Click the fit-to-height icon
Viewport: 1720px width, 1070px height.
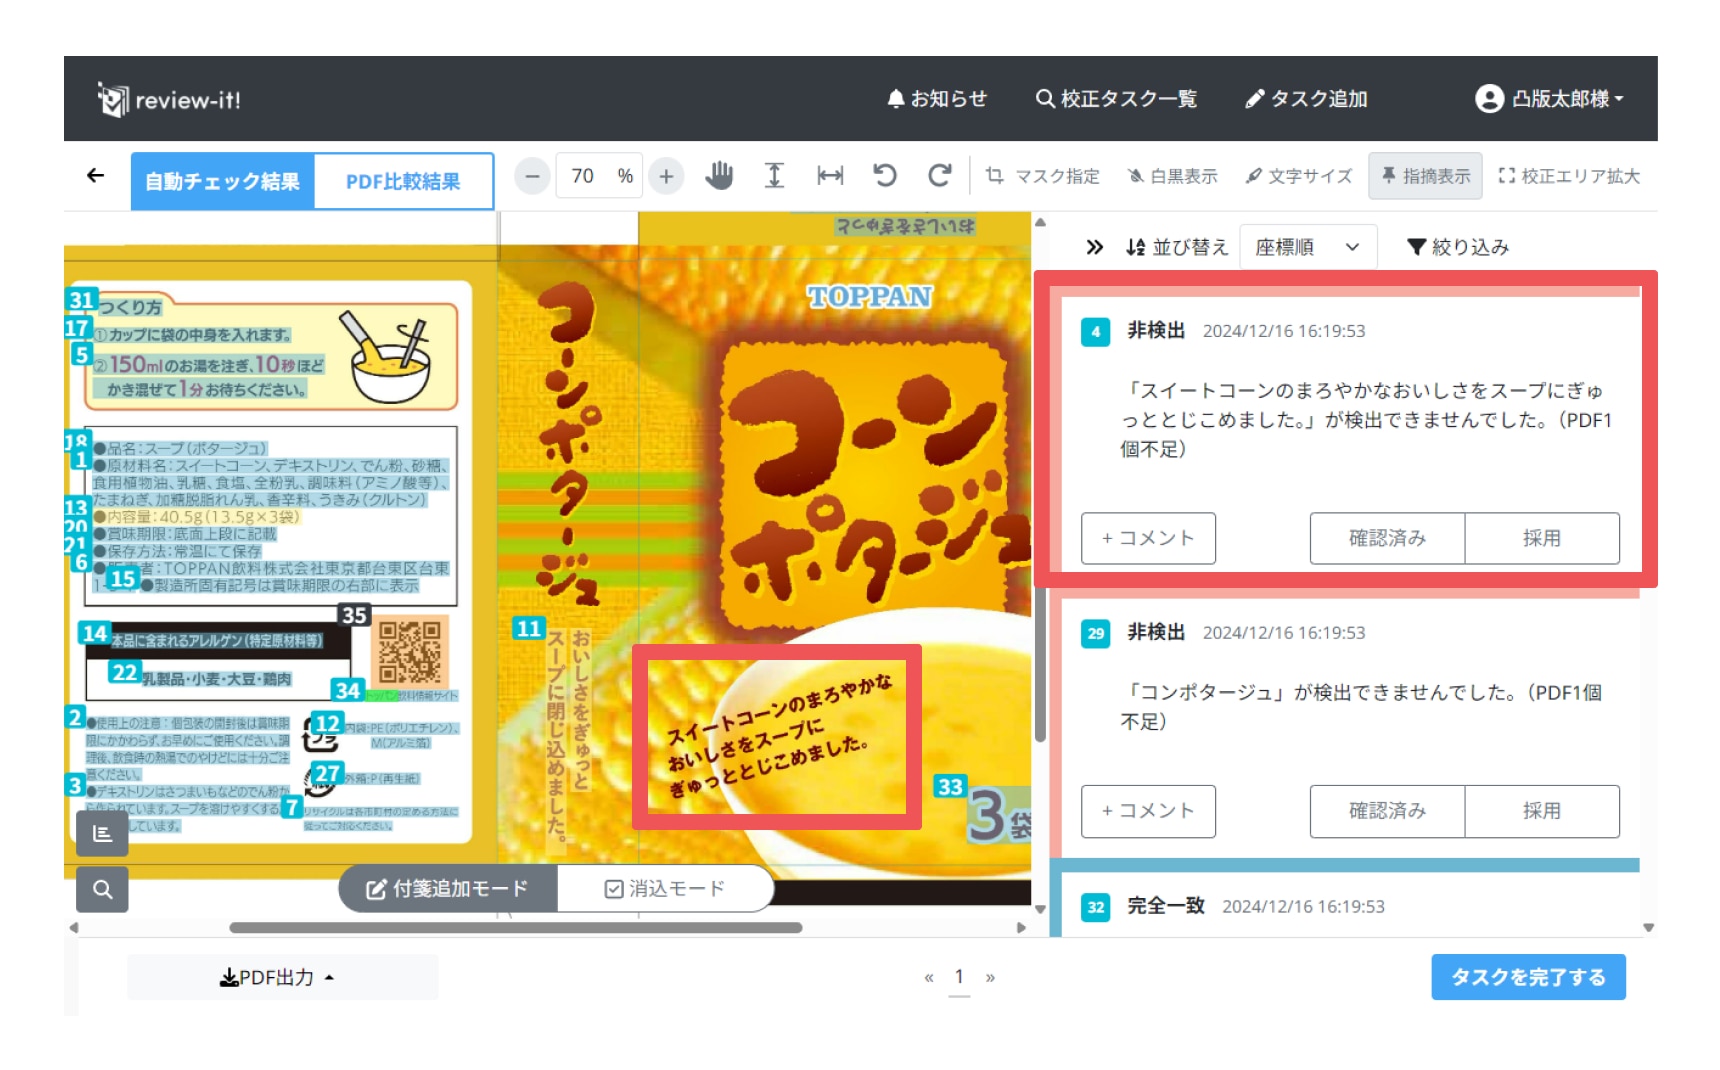[774, 176]
